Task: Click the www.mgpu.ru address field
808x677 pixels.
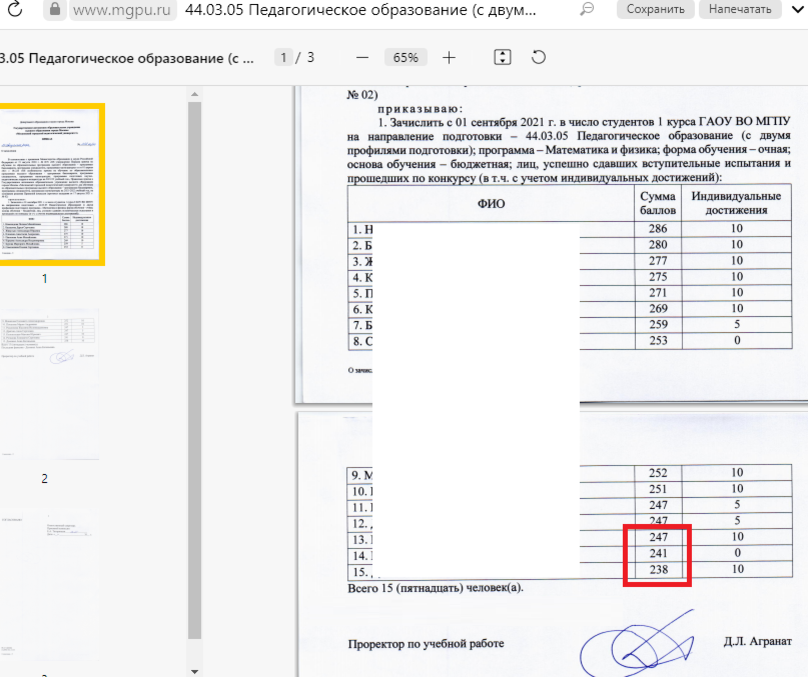Action: click(122, 10)
